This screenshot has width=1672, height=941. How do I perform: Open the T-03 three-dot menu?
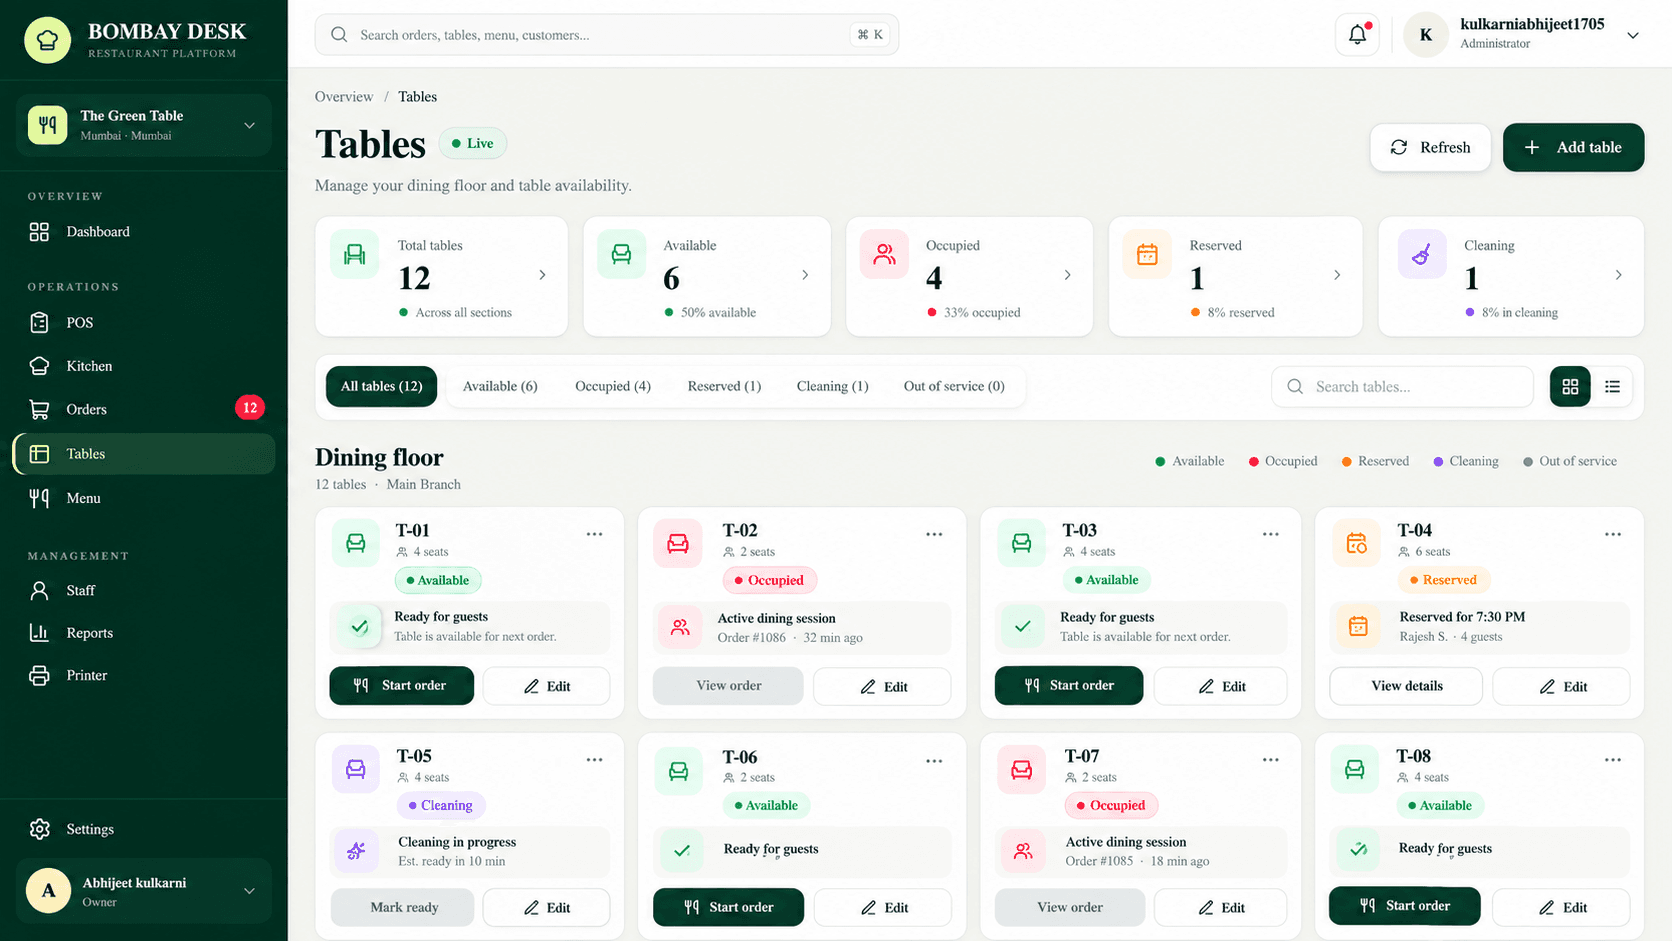[1270, 534]
